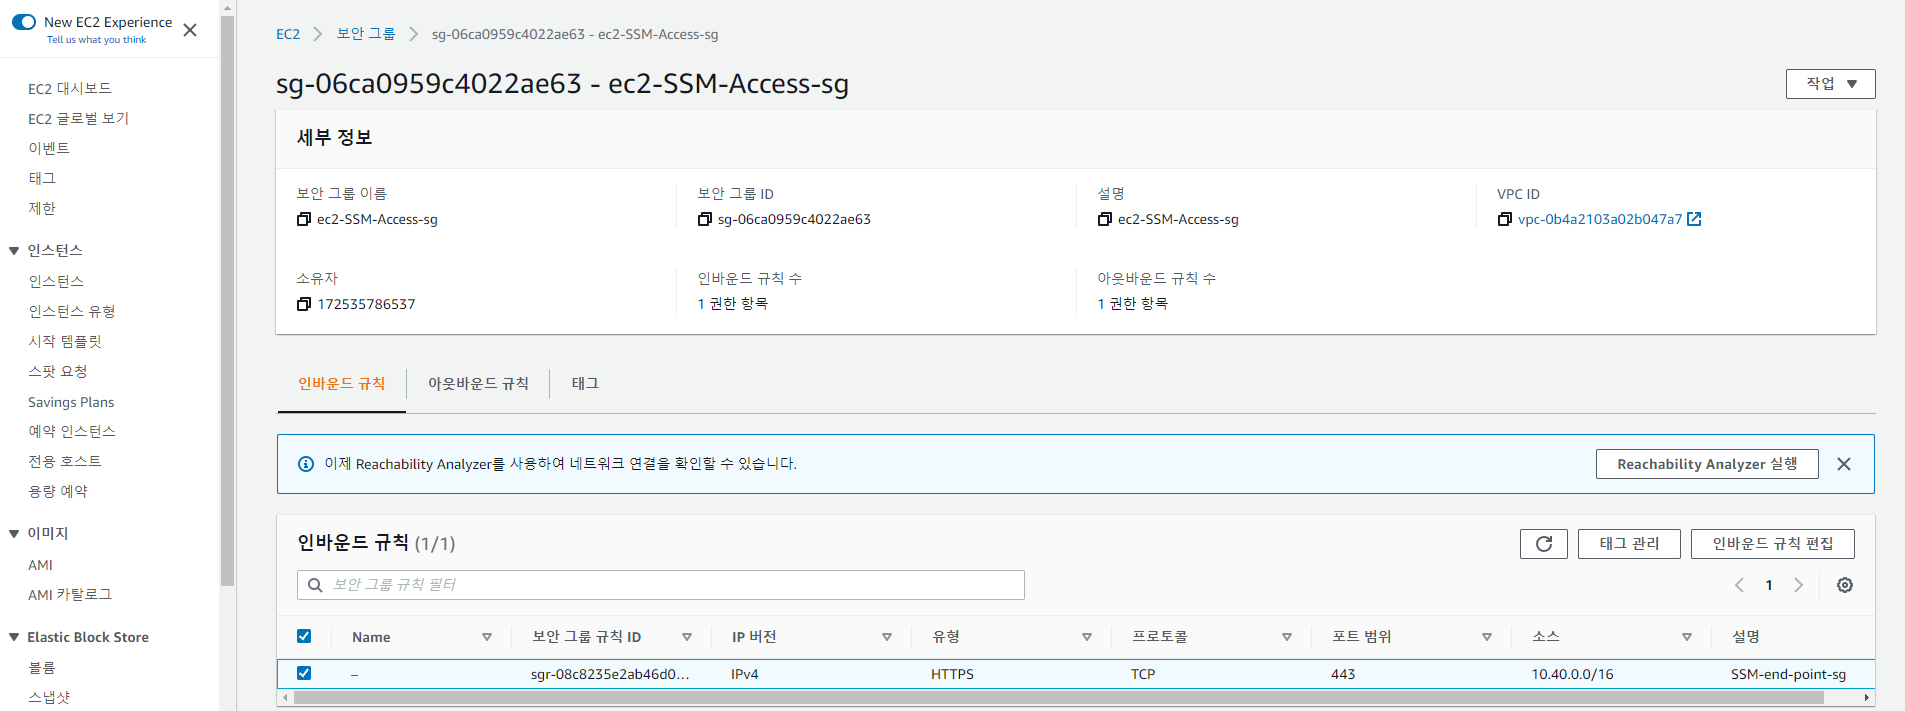Close the New EC2 Experience notice
The height and width of the screenshot is (711, 1905).
point(190,30)
